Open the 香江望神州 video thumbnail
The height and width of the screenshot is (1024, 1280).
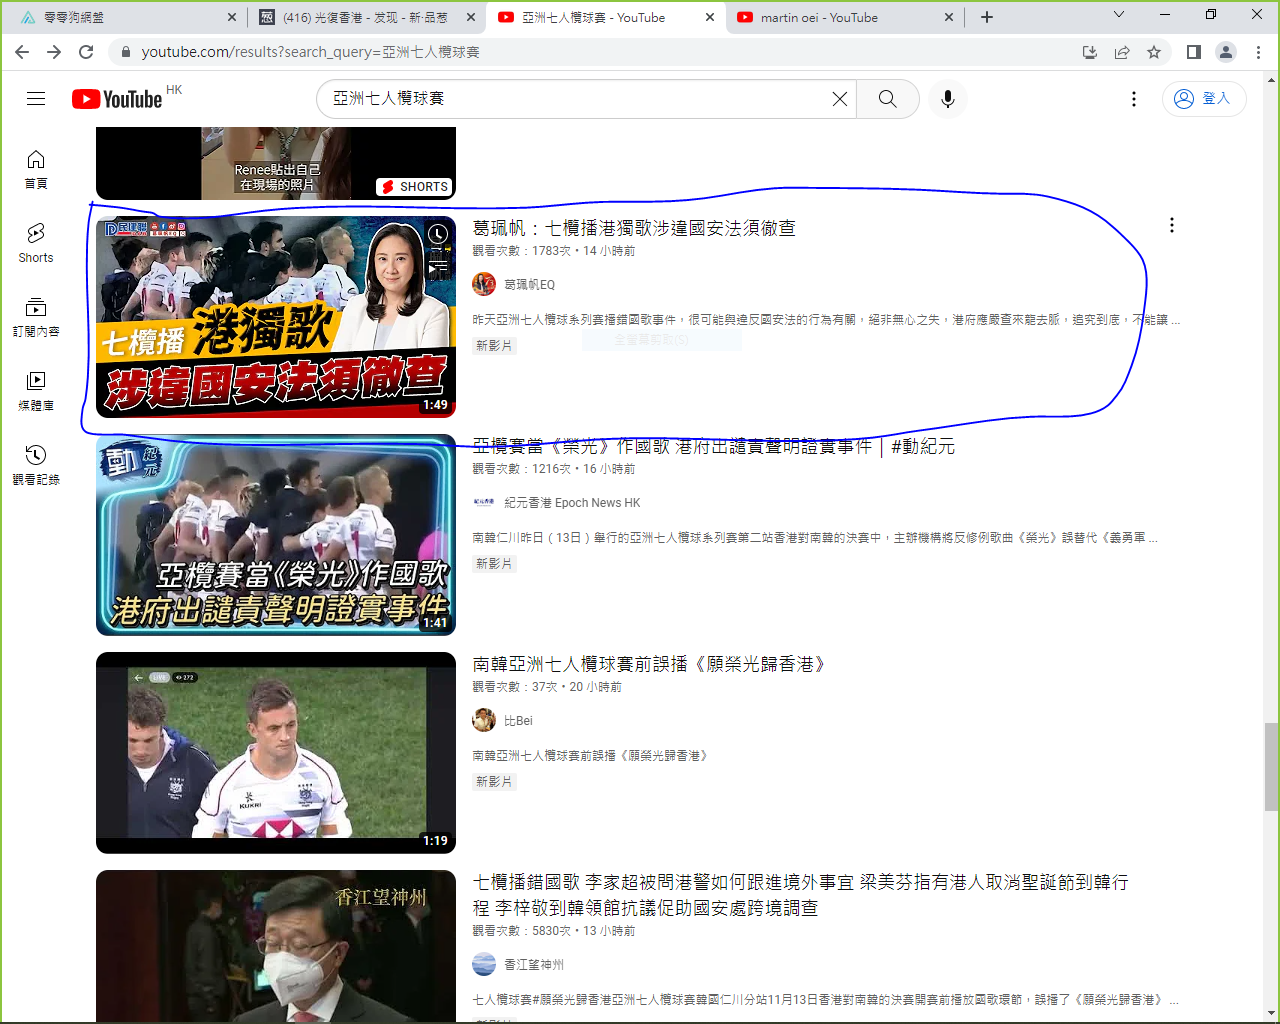pyautogui.click(x=276, y=946)
